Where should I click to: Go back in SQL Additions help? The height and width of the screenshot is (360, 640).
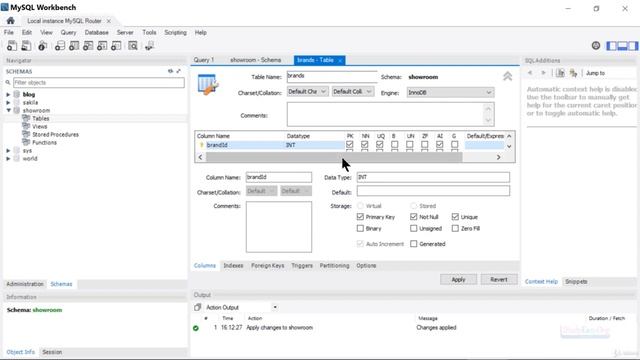tap(530, 73)
